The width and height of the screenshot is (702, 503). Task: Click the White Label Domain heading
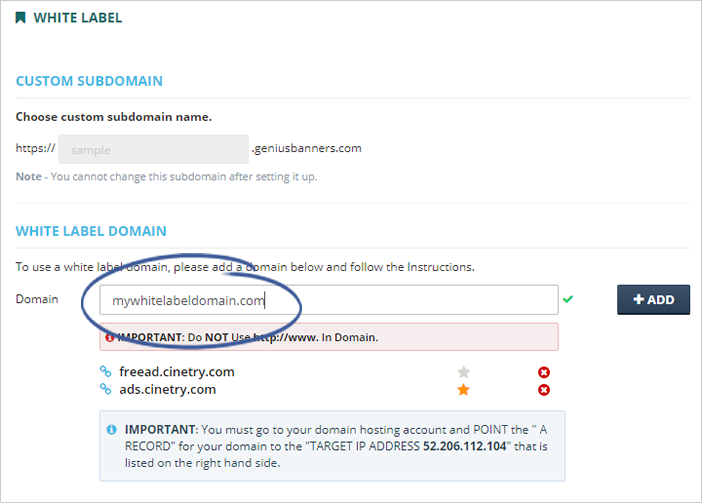pos(91,231)
